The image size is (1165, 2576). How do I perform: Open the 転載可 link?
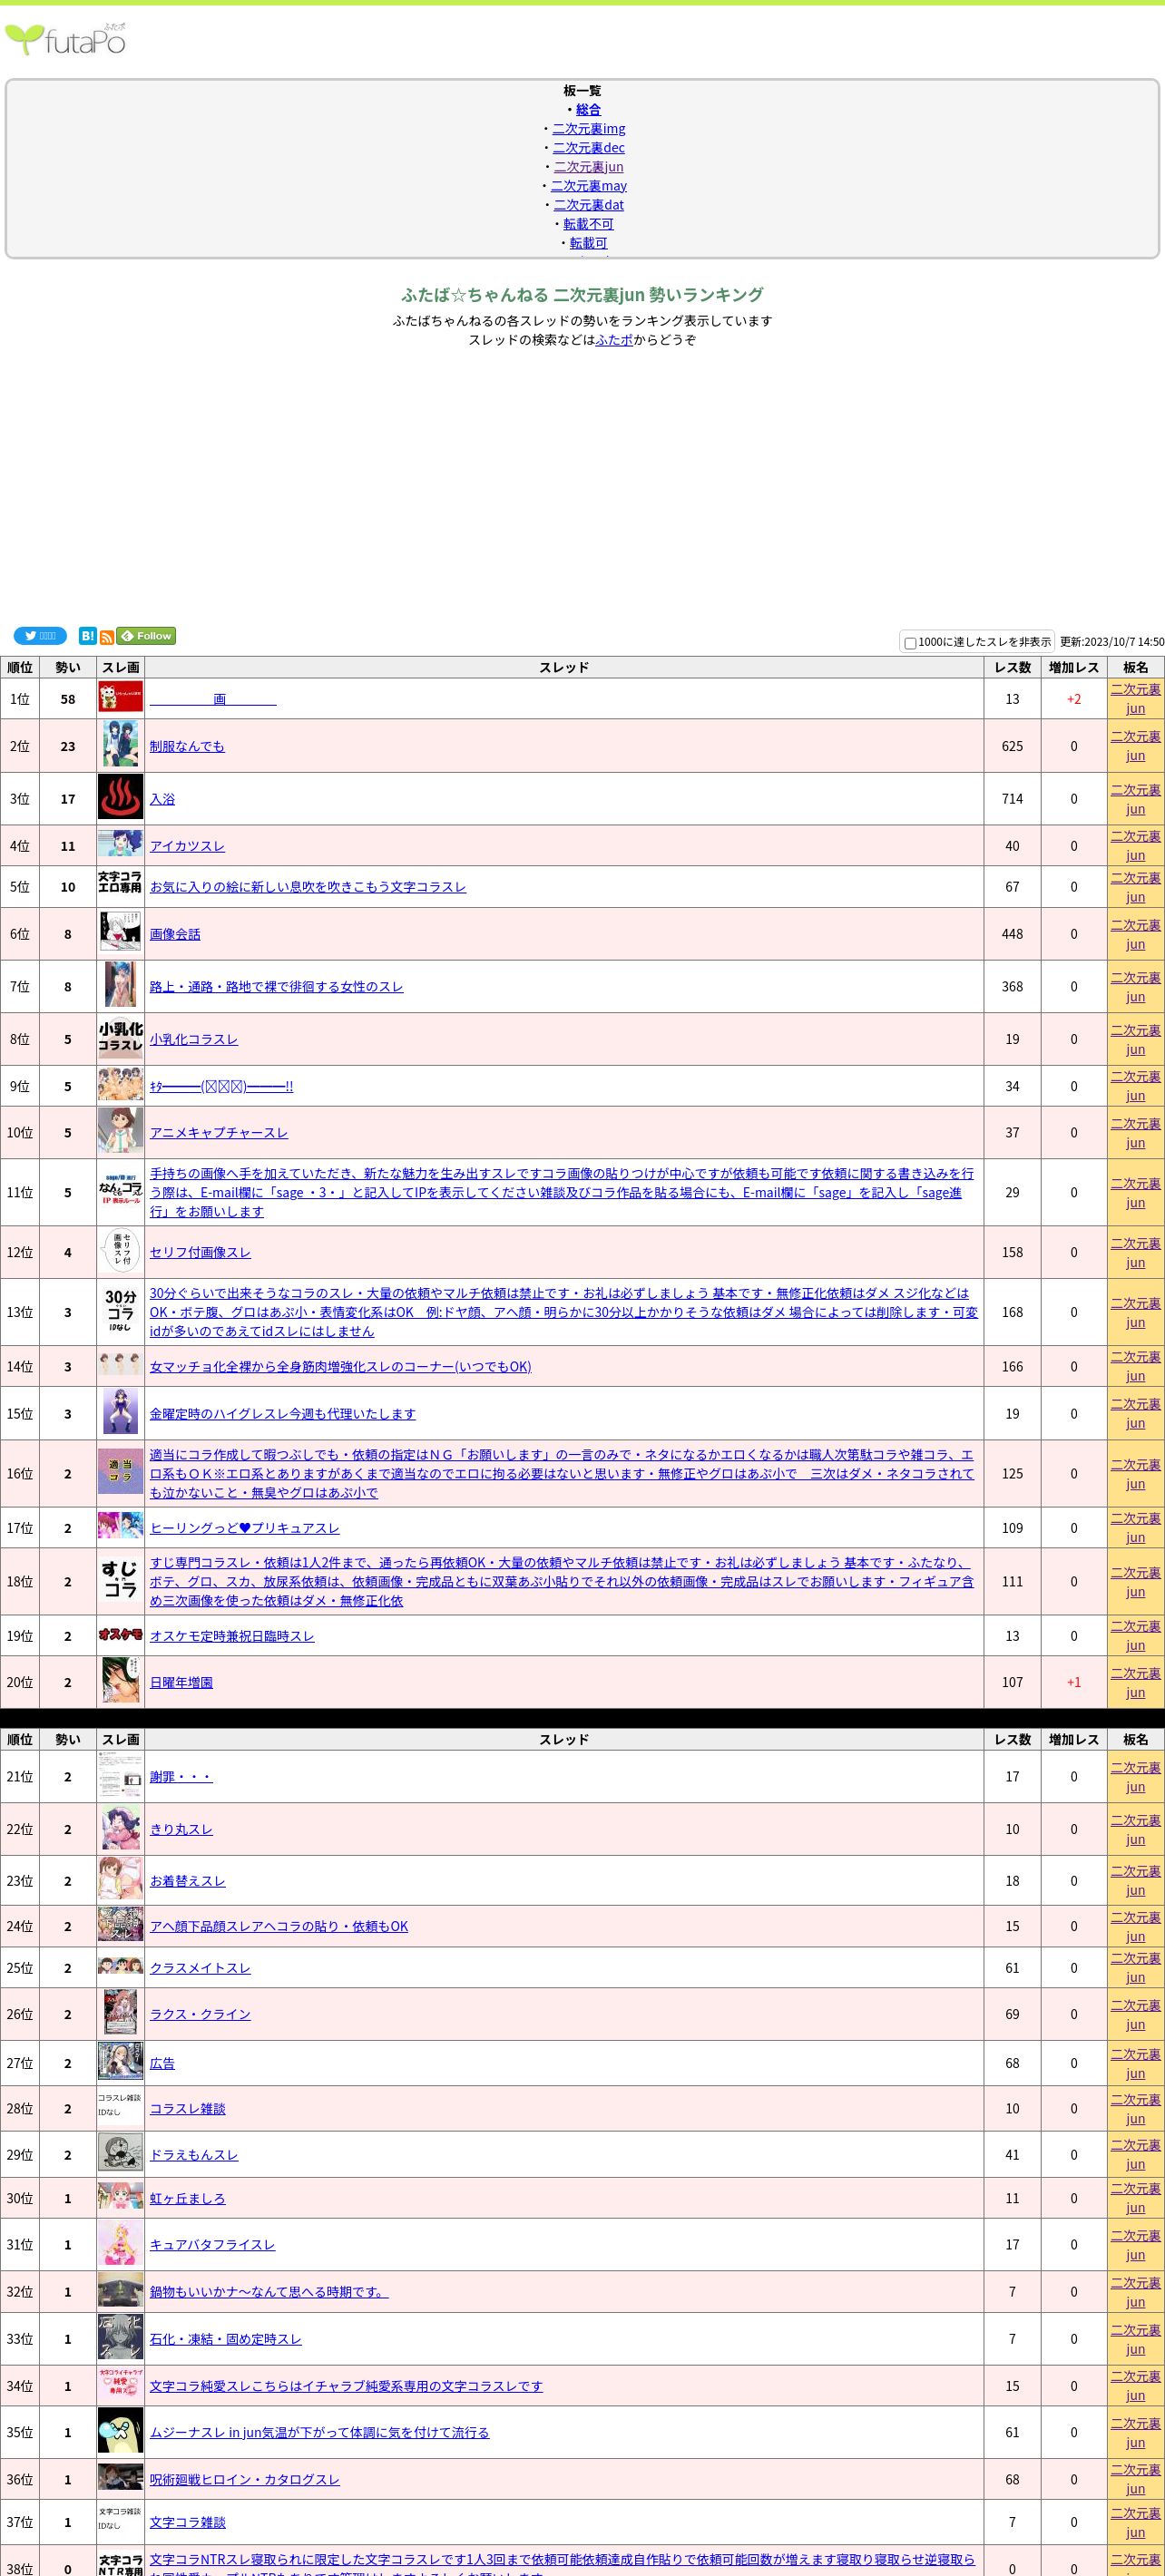coord(589,243)
